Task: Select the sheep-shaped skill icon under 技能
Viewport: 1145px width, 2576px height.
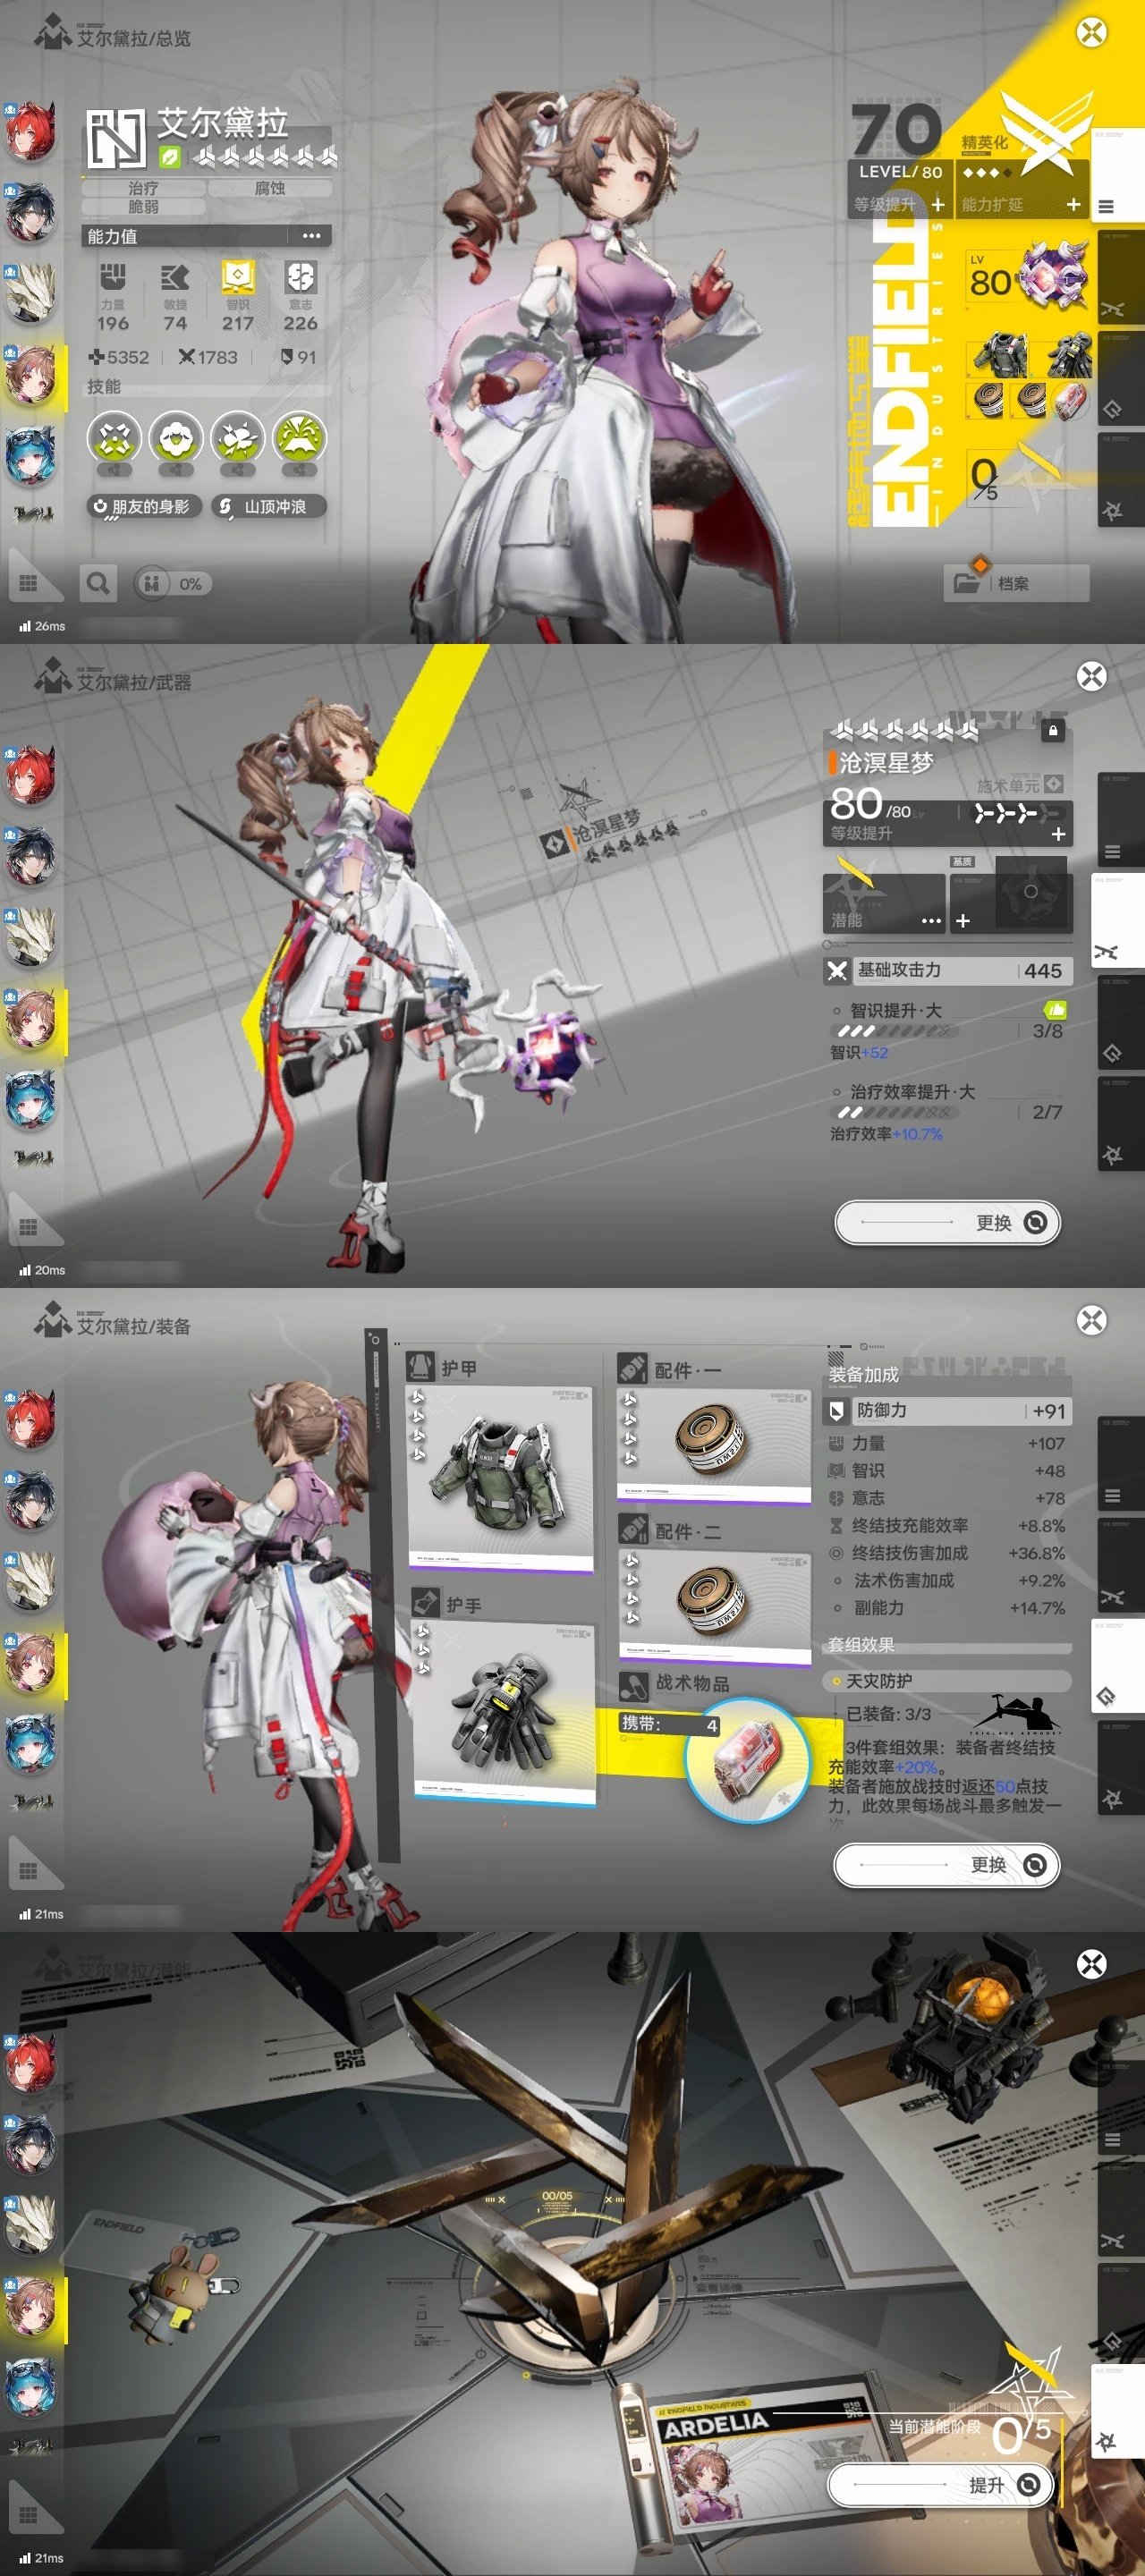Action: pyautogui.click(x=176, y=438)
